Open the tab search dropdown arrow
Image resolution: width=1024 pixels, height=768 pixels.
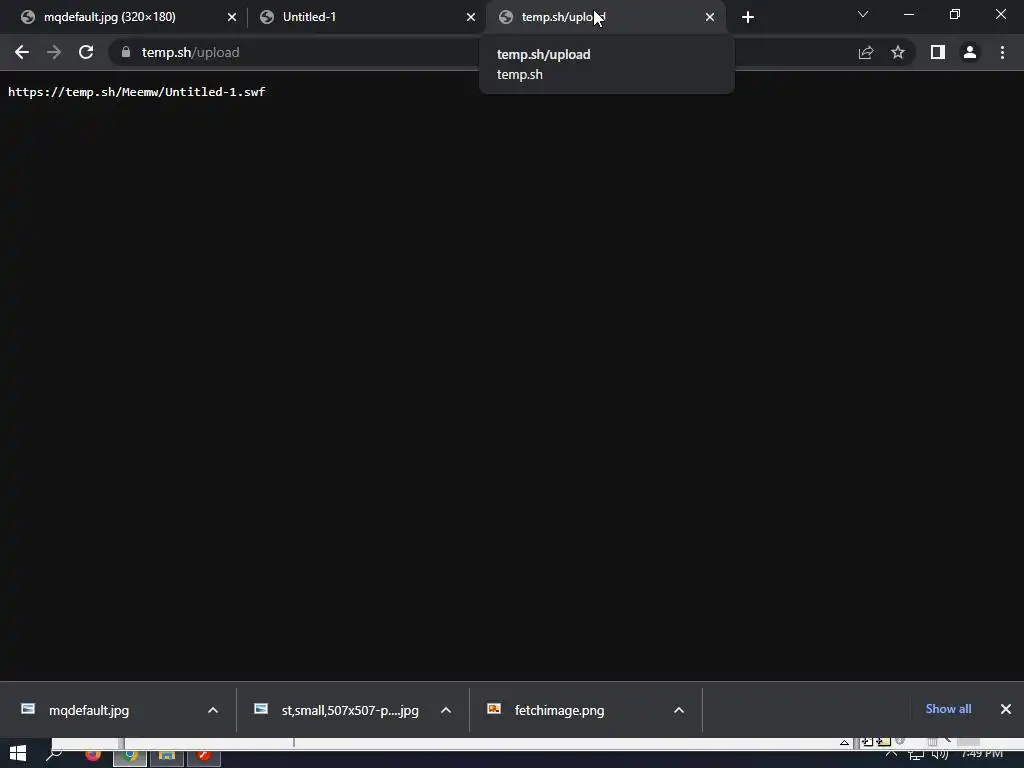(863, 14)
